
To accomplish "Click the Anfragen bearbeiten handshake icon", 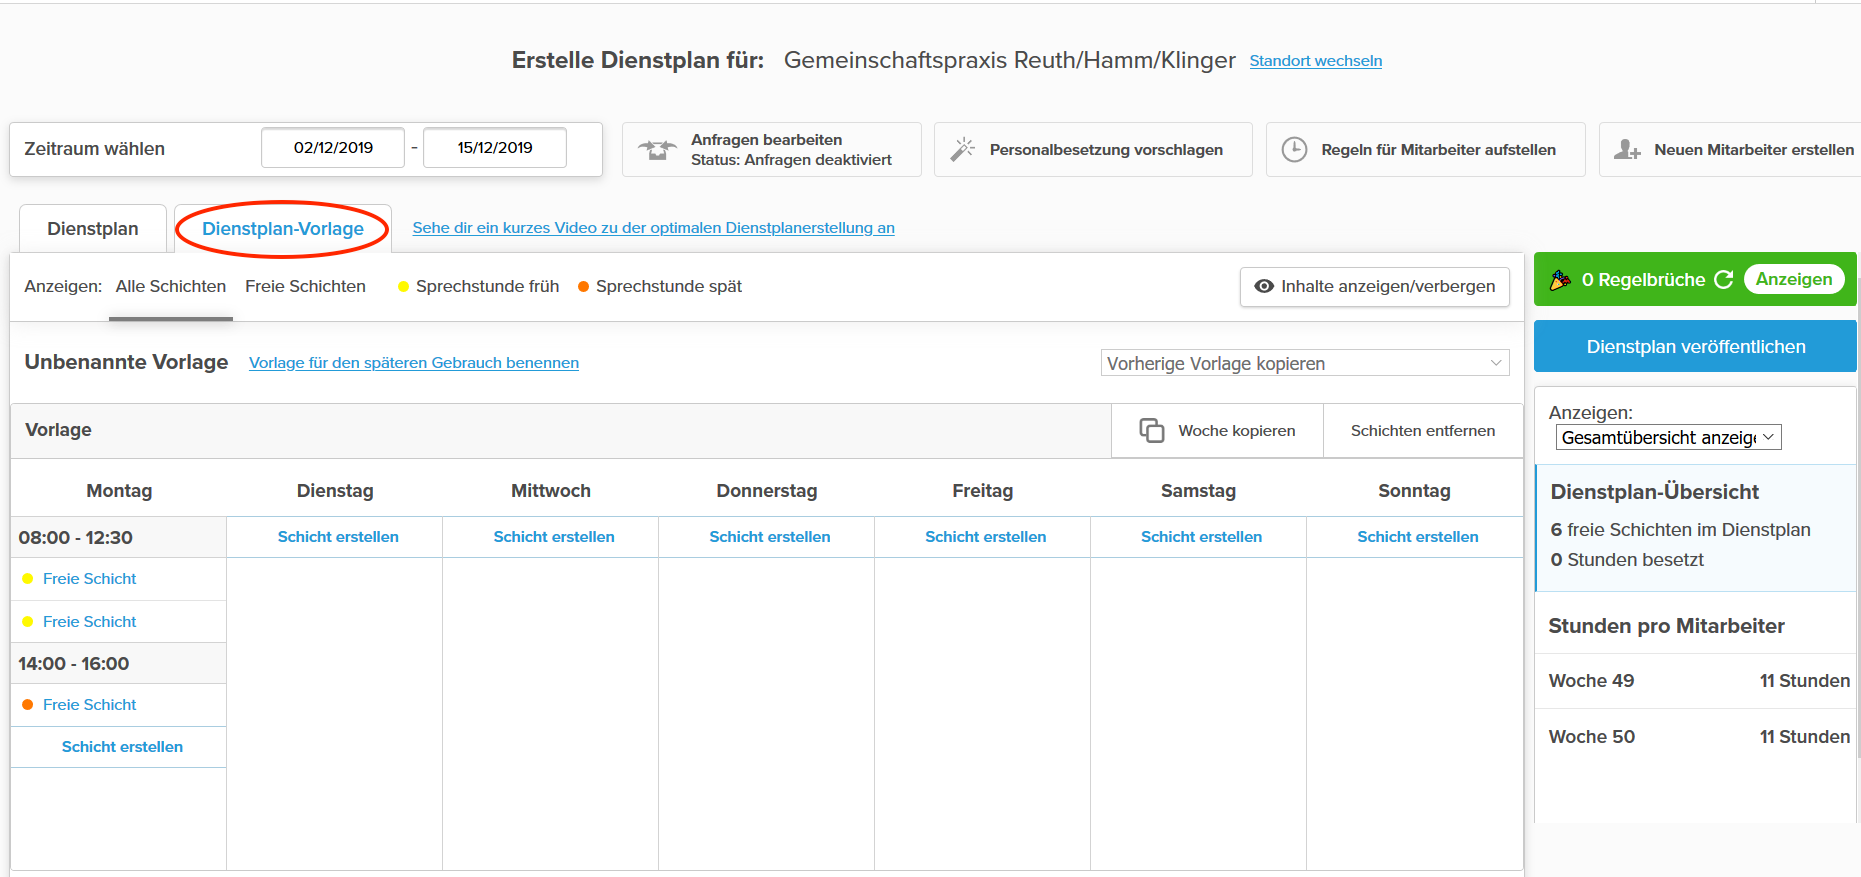I will coord(657,150).
